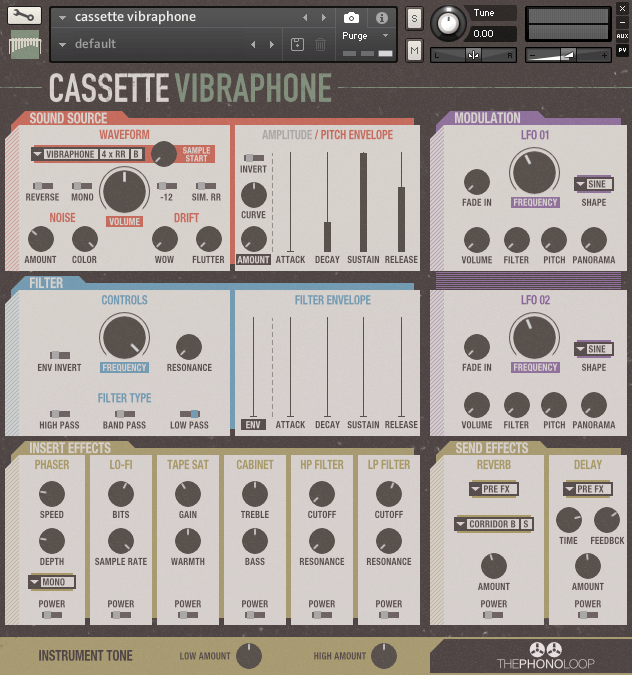Click the L-R pan slider

coord(473,55)
